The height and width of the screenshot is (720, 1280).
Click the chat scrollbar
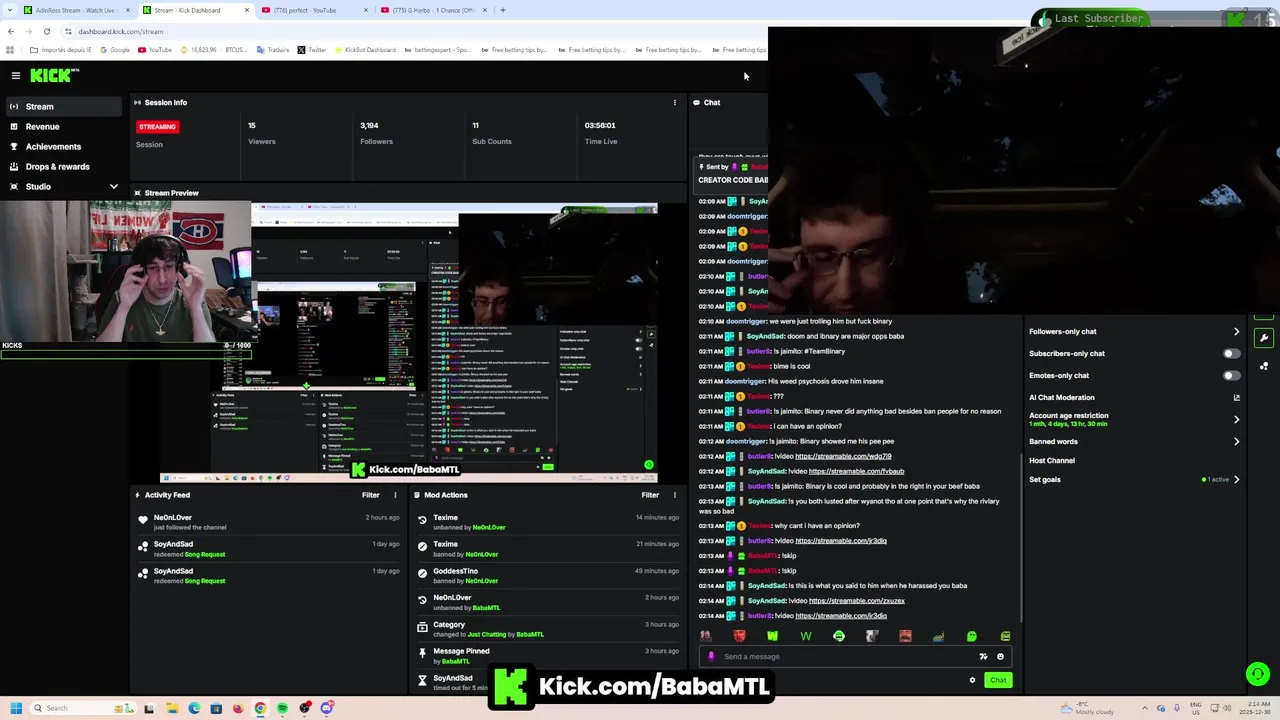click(1020, 537)
